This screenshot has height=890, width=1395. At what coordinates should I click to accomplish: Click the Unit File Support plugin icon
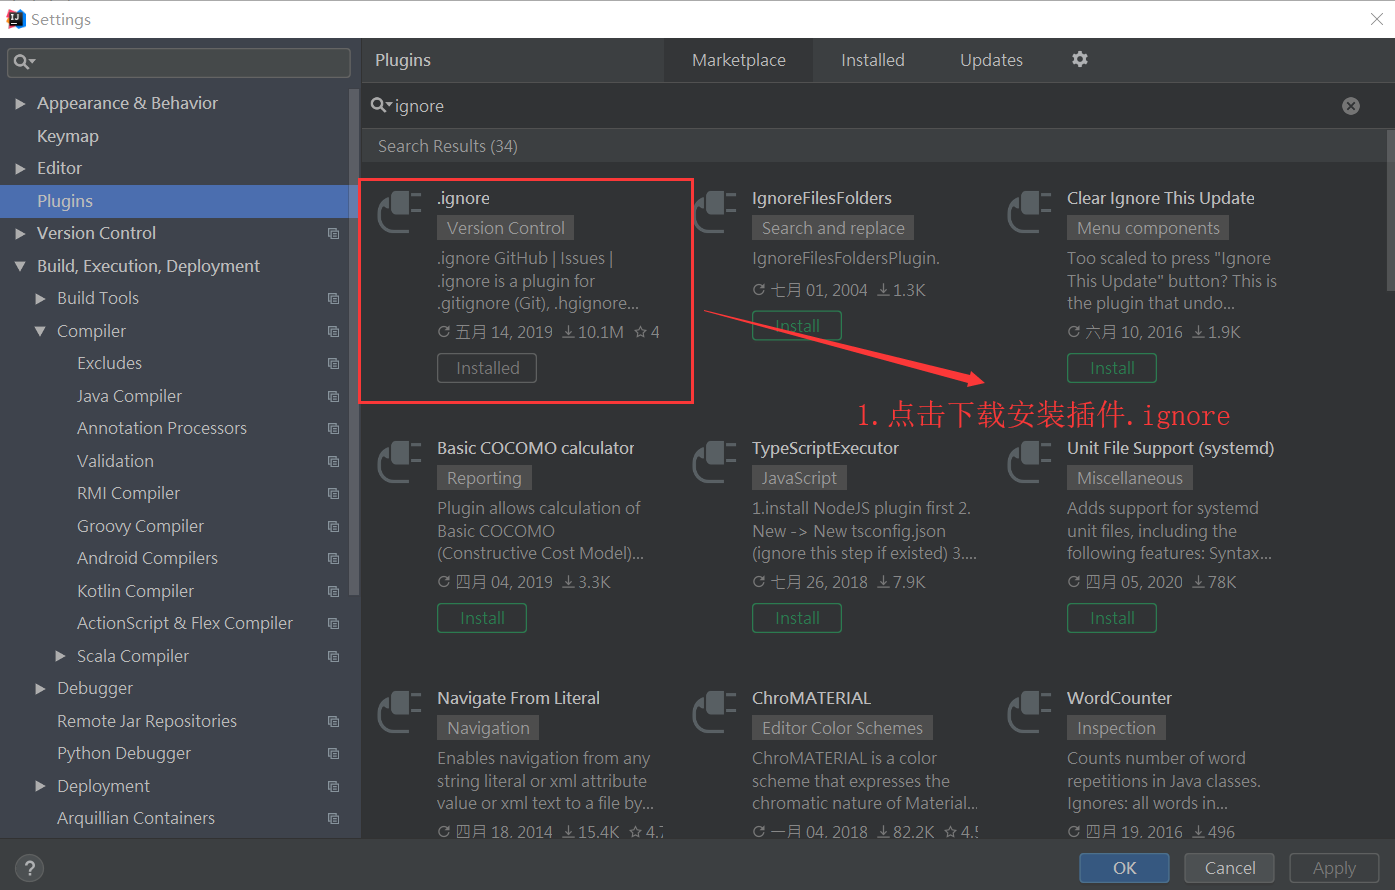(1030, 462)
